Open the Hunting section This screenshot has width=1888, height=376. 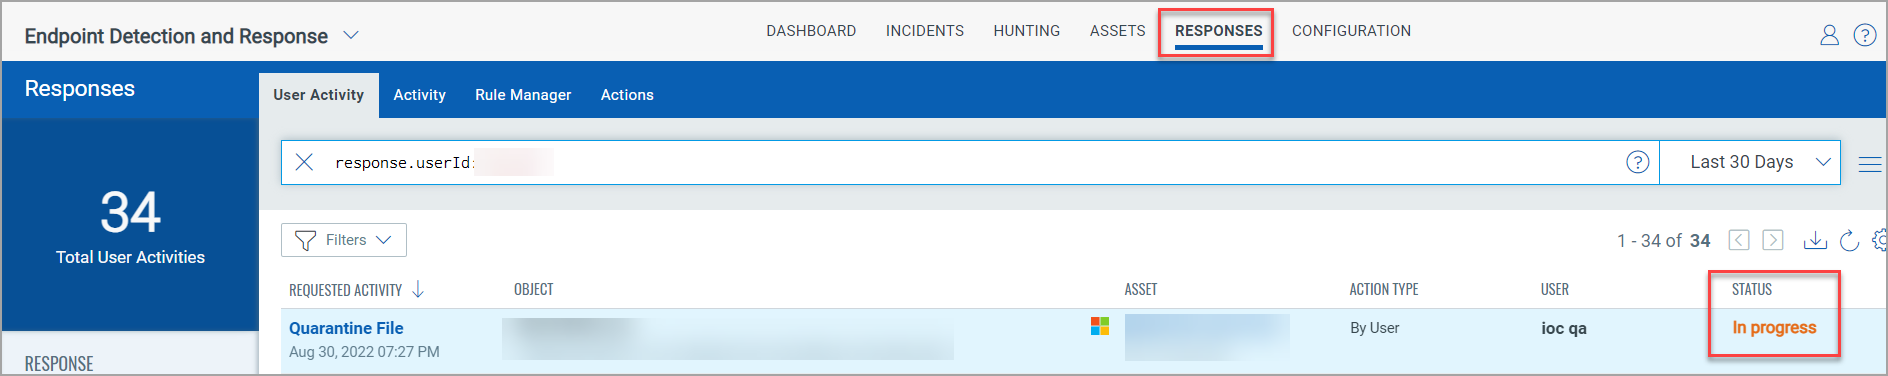coord(1027,31)
